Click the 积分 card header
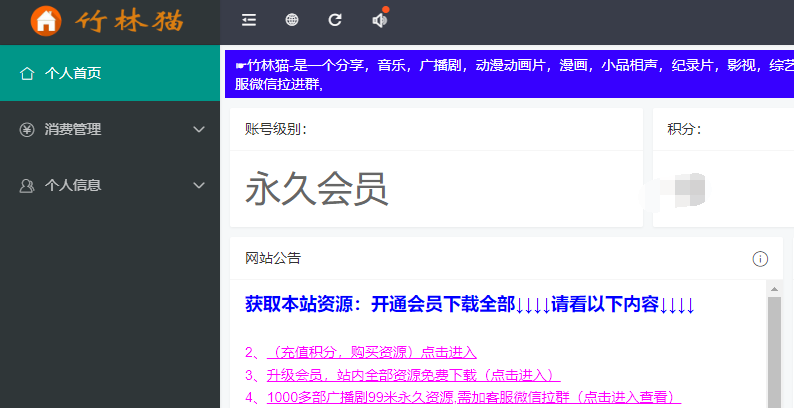Image resolution: width=794 pixels, height=408 pixels. 723,129
